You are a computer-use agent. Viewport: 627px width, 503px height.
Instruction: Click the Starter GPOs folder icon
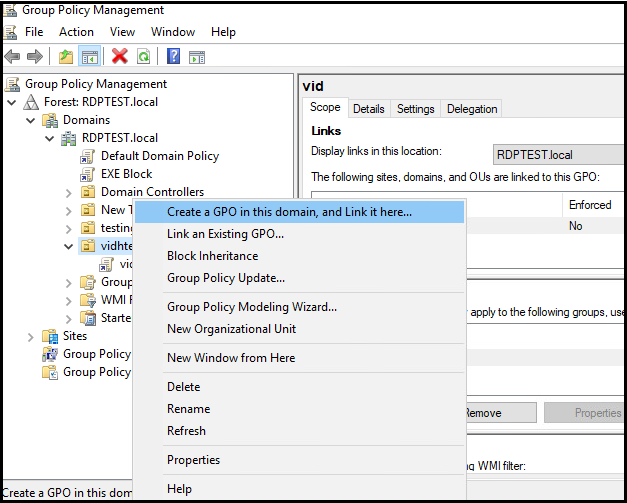(x=88, y=318)
